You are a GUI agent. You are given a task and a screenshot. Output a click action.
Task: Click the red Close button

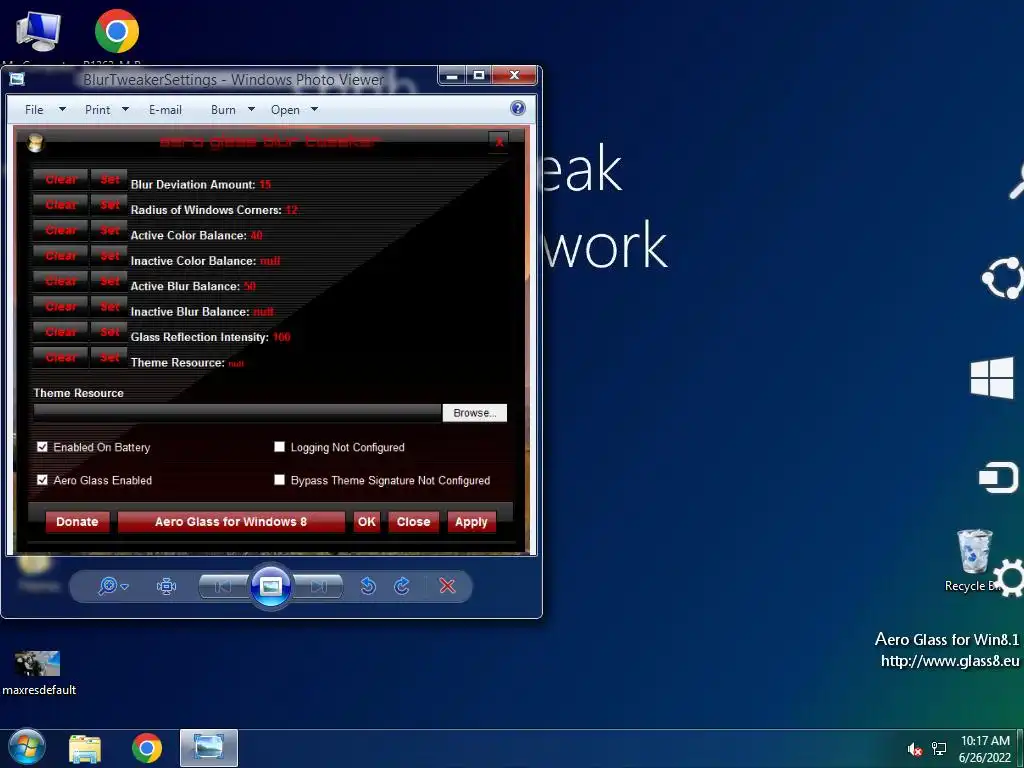click(x=413, y=522)
